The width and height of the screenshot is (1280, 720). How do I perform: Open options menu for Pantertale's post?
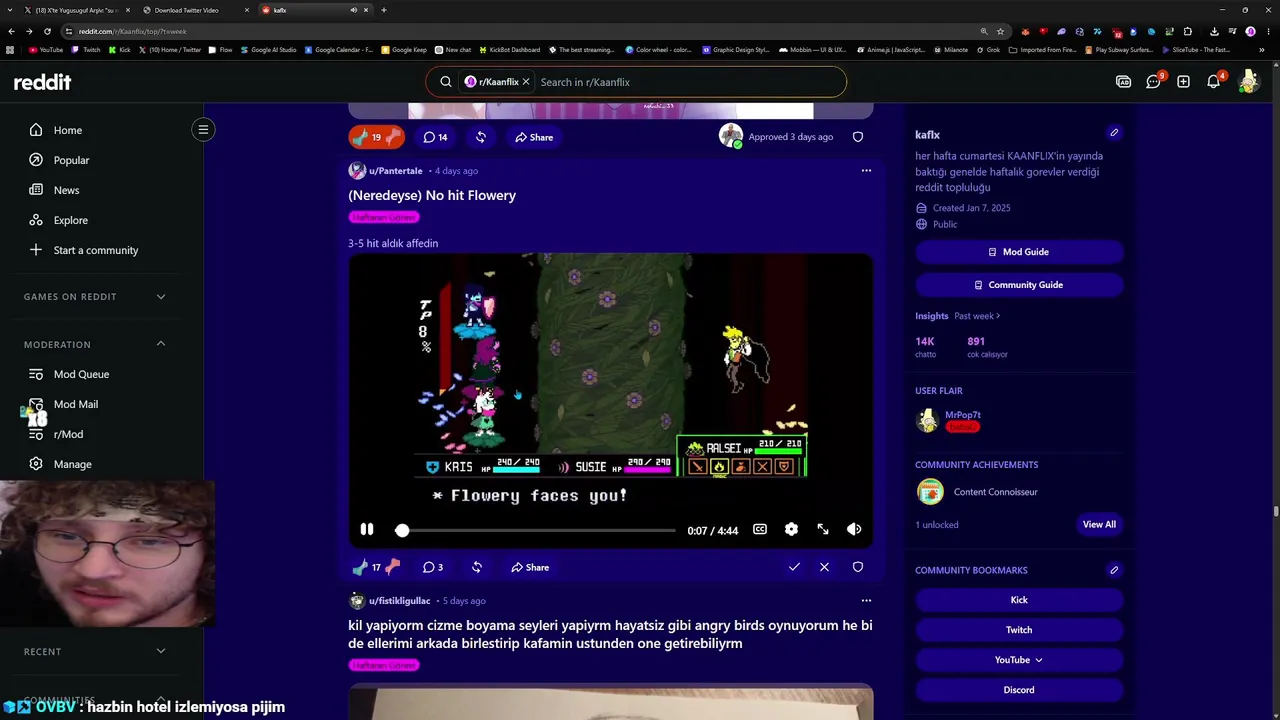point(866,171)
